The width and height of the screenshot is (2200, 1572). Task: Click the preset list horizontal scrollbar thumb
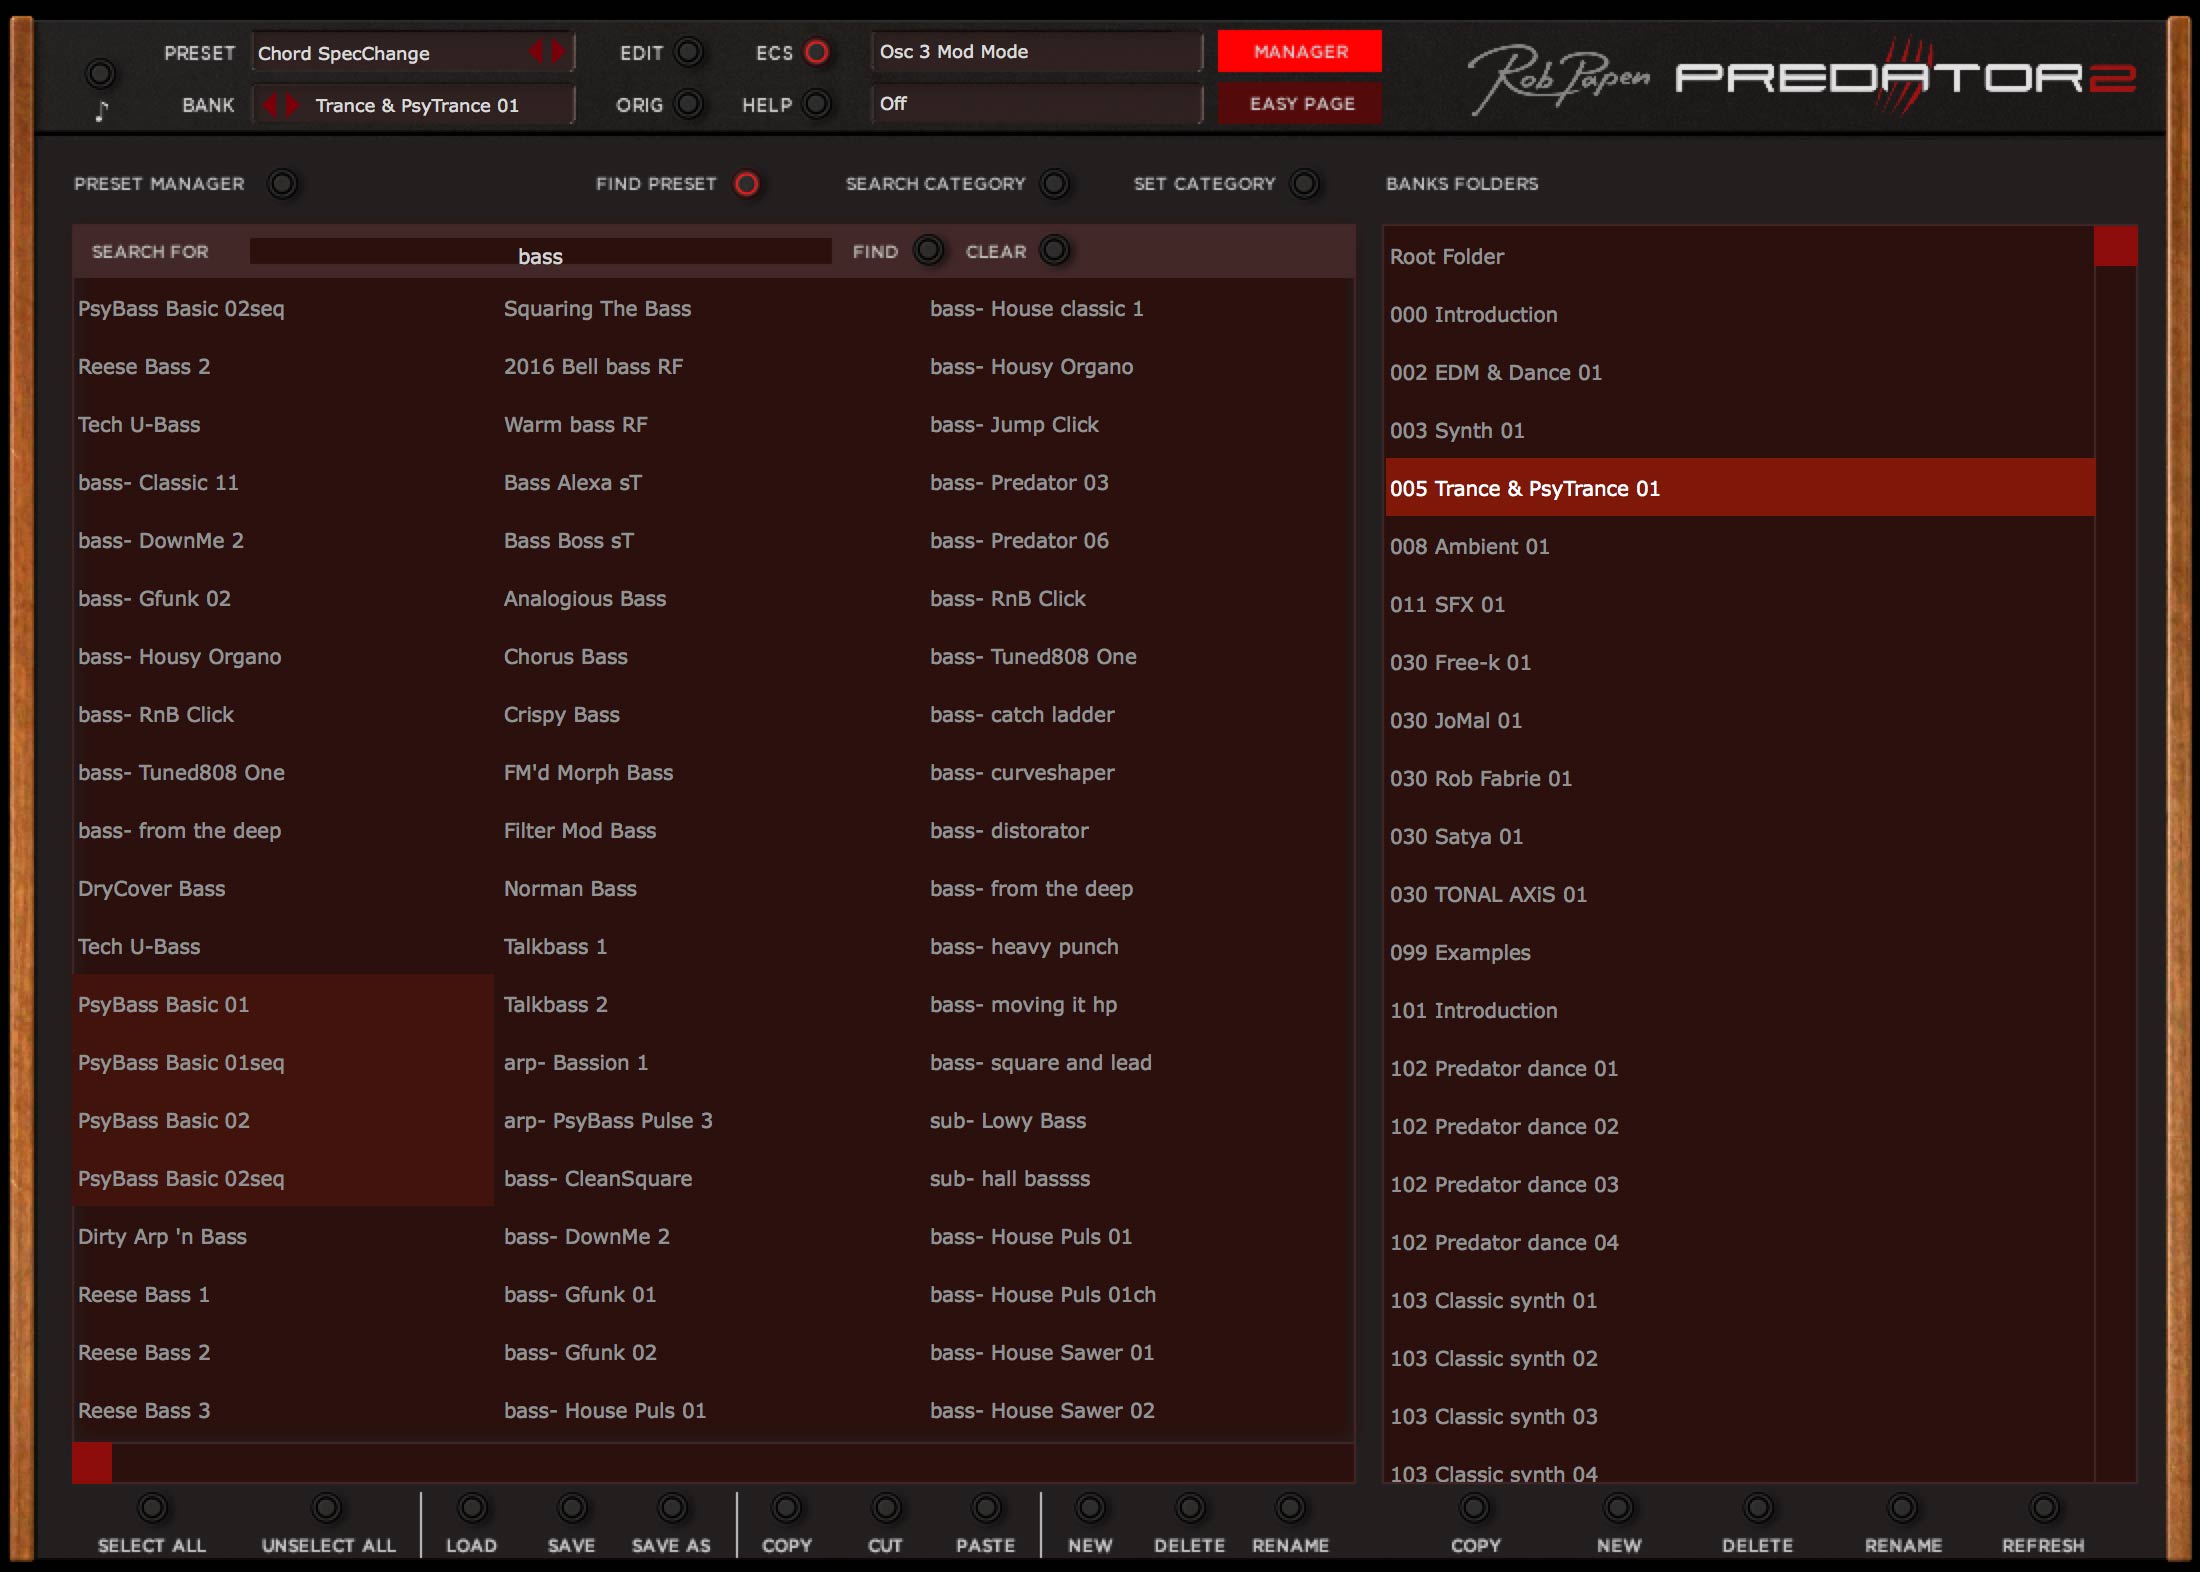92,1463
